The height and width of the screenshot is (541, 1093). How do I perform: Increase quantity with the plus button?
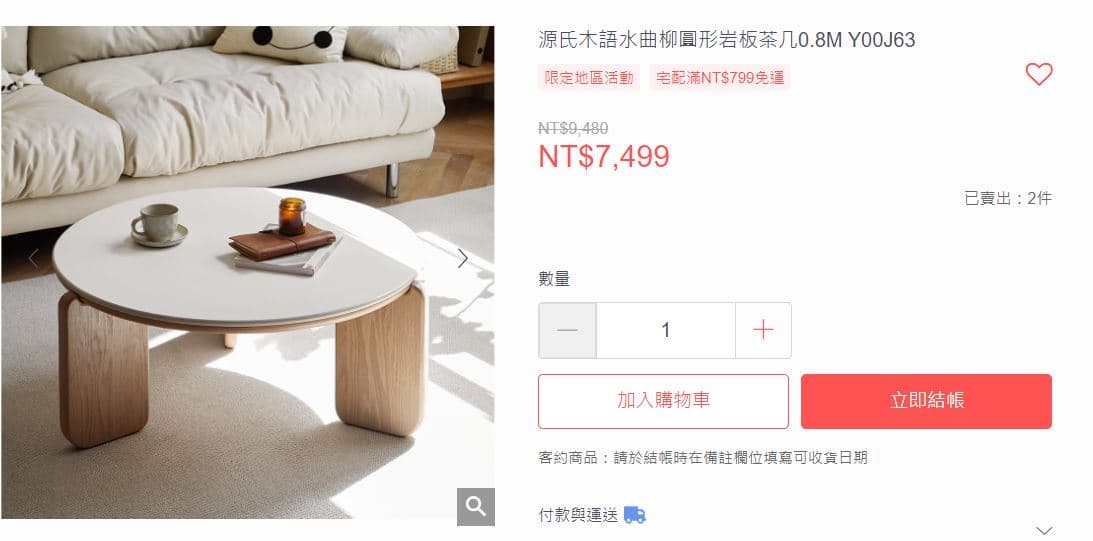763,330
